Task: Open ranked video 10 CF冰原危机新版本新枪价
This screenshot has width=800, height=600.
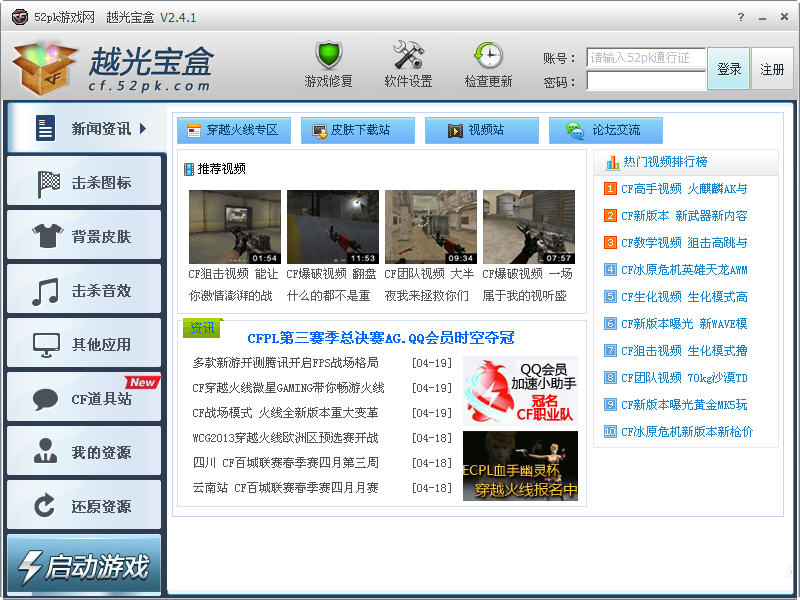Action: tap(687, 432)
